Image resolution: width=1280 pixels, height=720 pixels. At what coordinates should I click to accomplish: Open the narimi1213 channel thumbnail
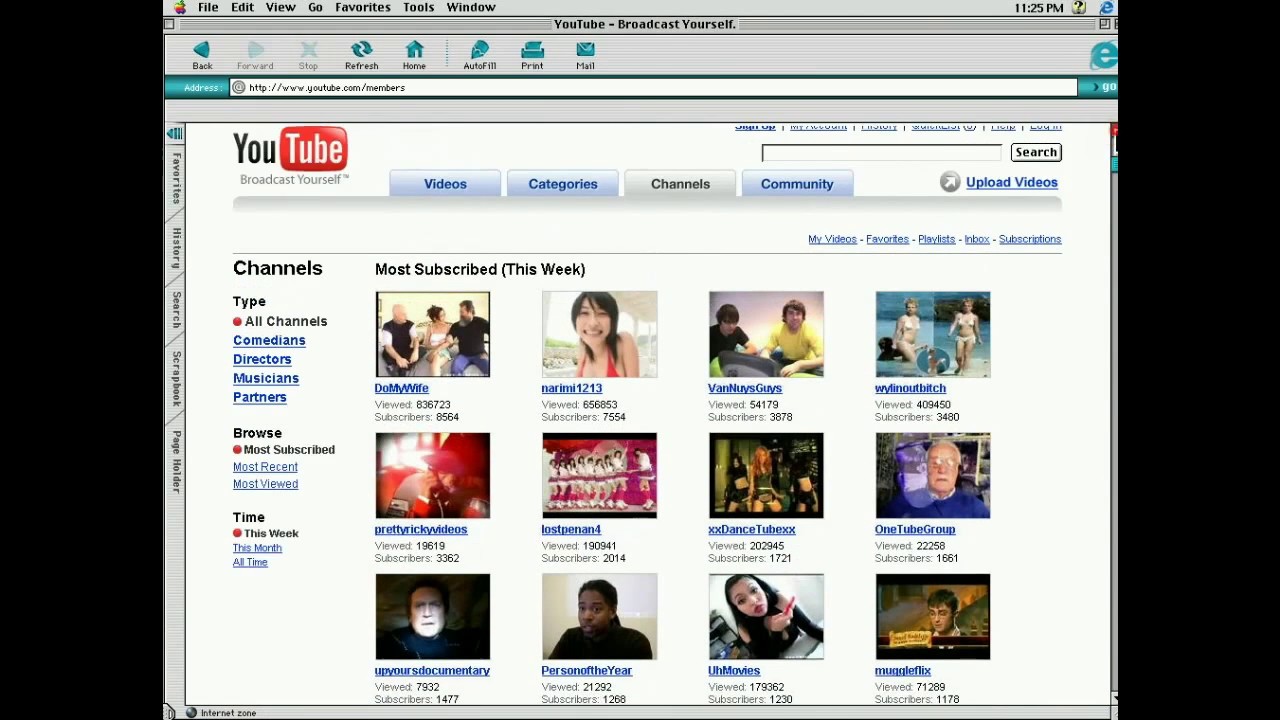tap(599, 334)
